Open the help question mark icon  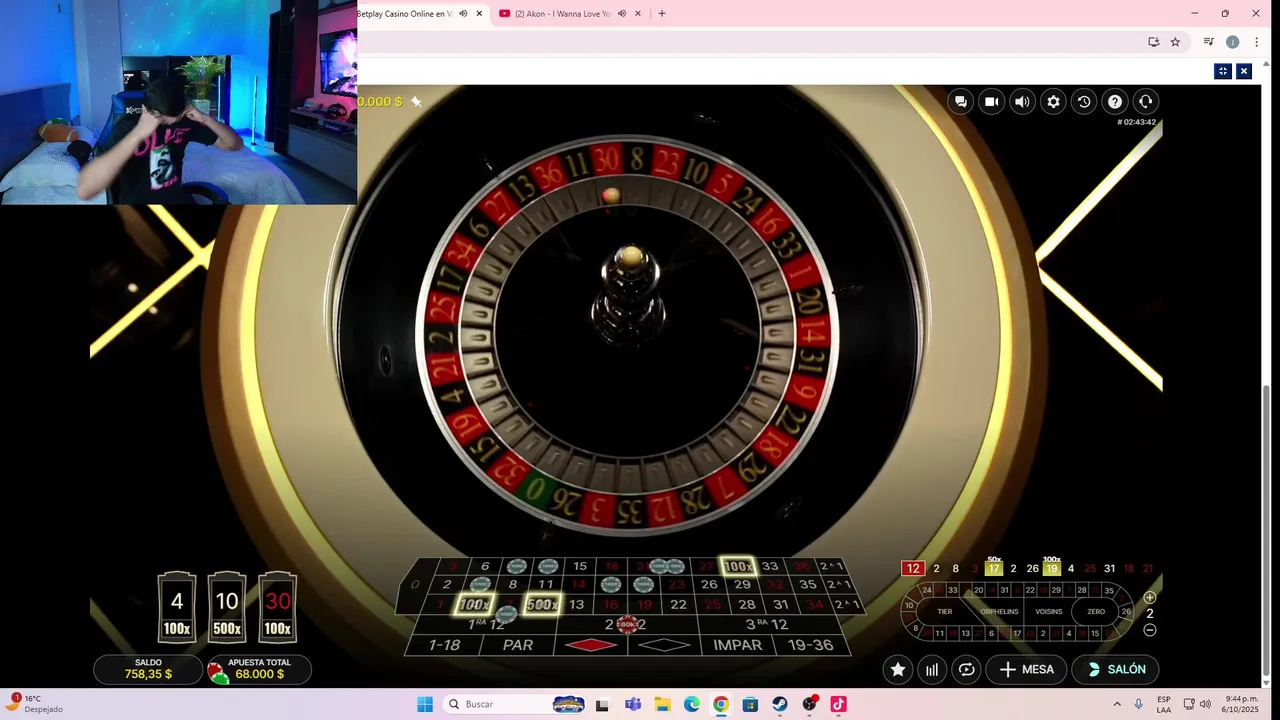(1115, 101)
